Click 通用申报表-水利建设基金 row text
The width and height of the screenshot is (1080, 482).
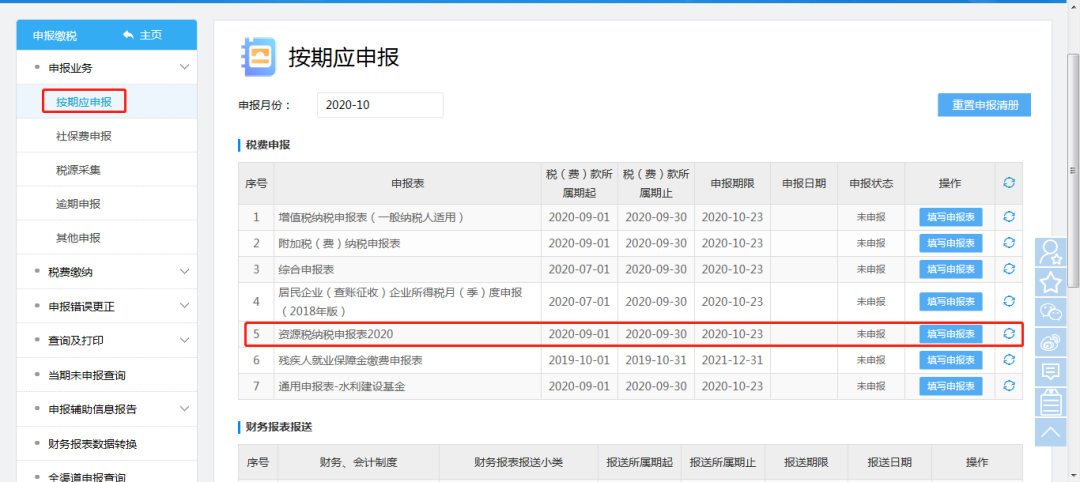(x=342, y=386)
